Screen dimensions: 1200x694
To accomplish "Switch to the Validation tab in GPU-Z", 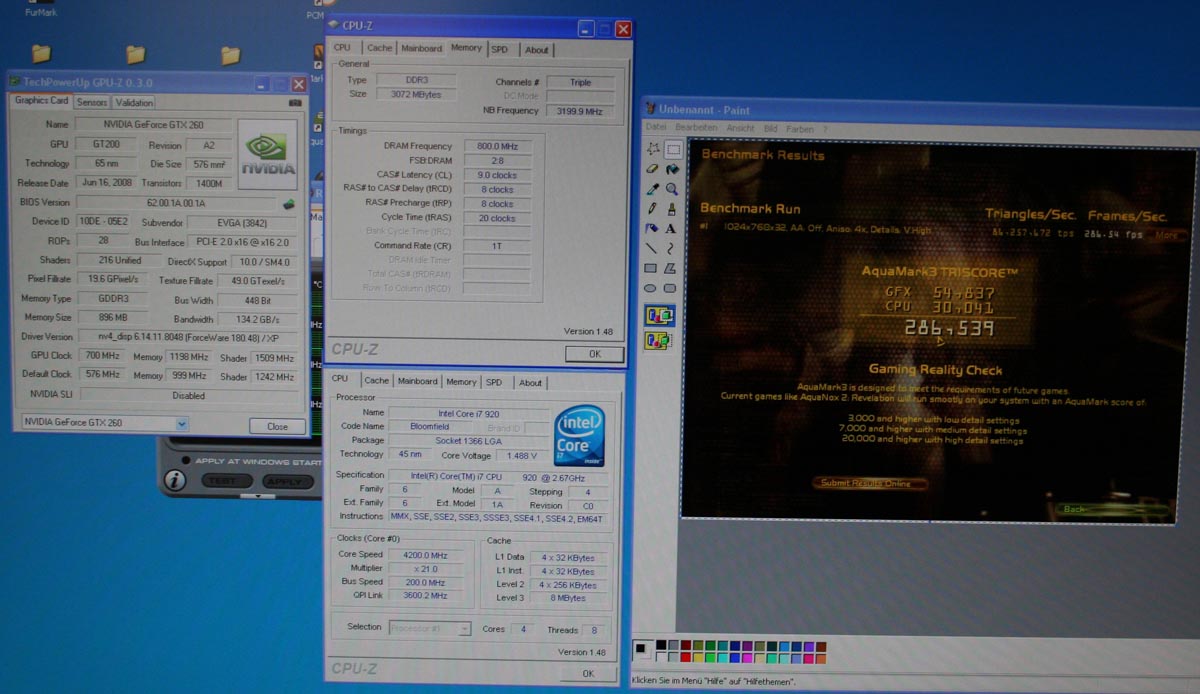I will pyautogui.click(x=134, y=102).
